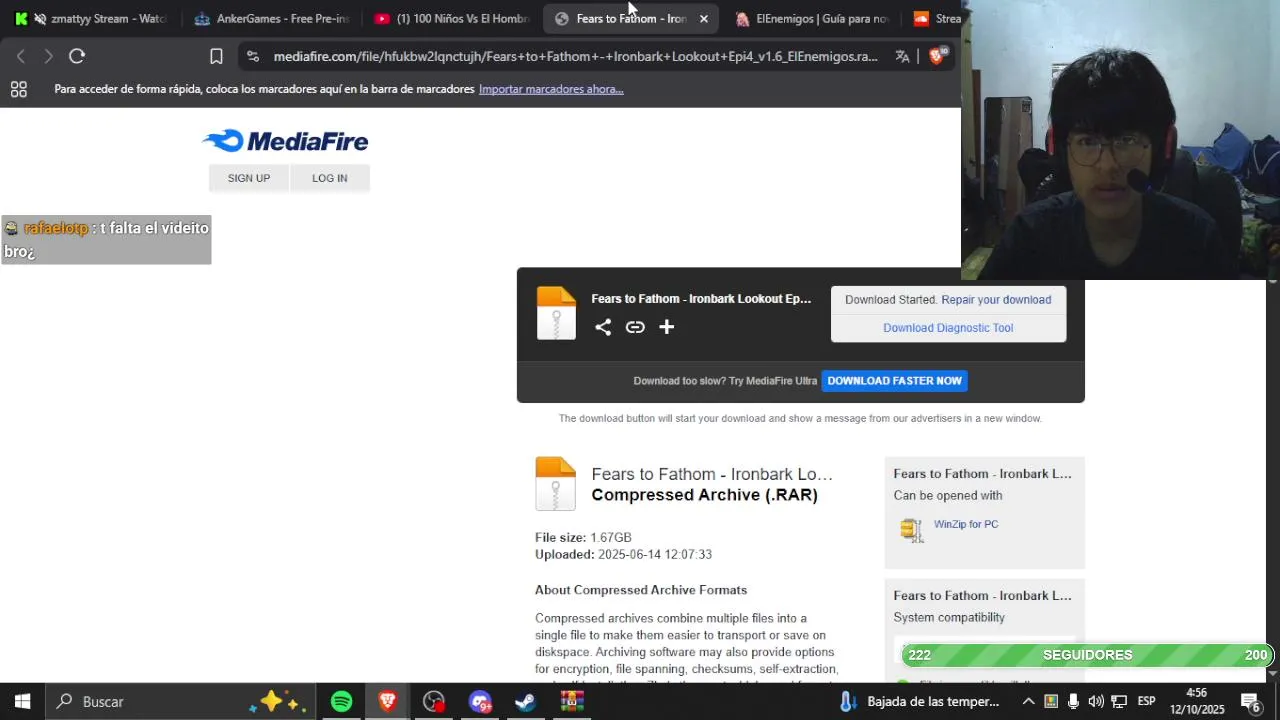The width and height of the screenshot is (1280, 720).
Task: Click the share icon under file title
Action: coord(603,327)
